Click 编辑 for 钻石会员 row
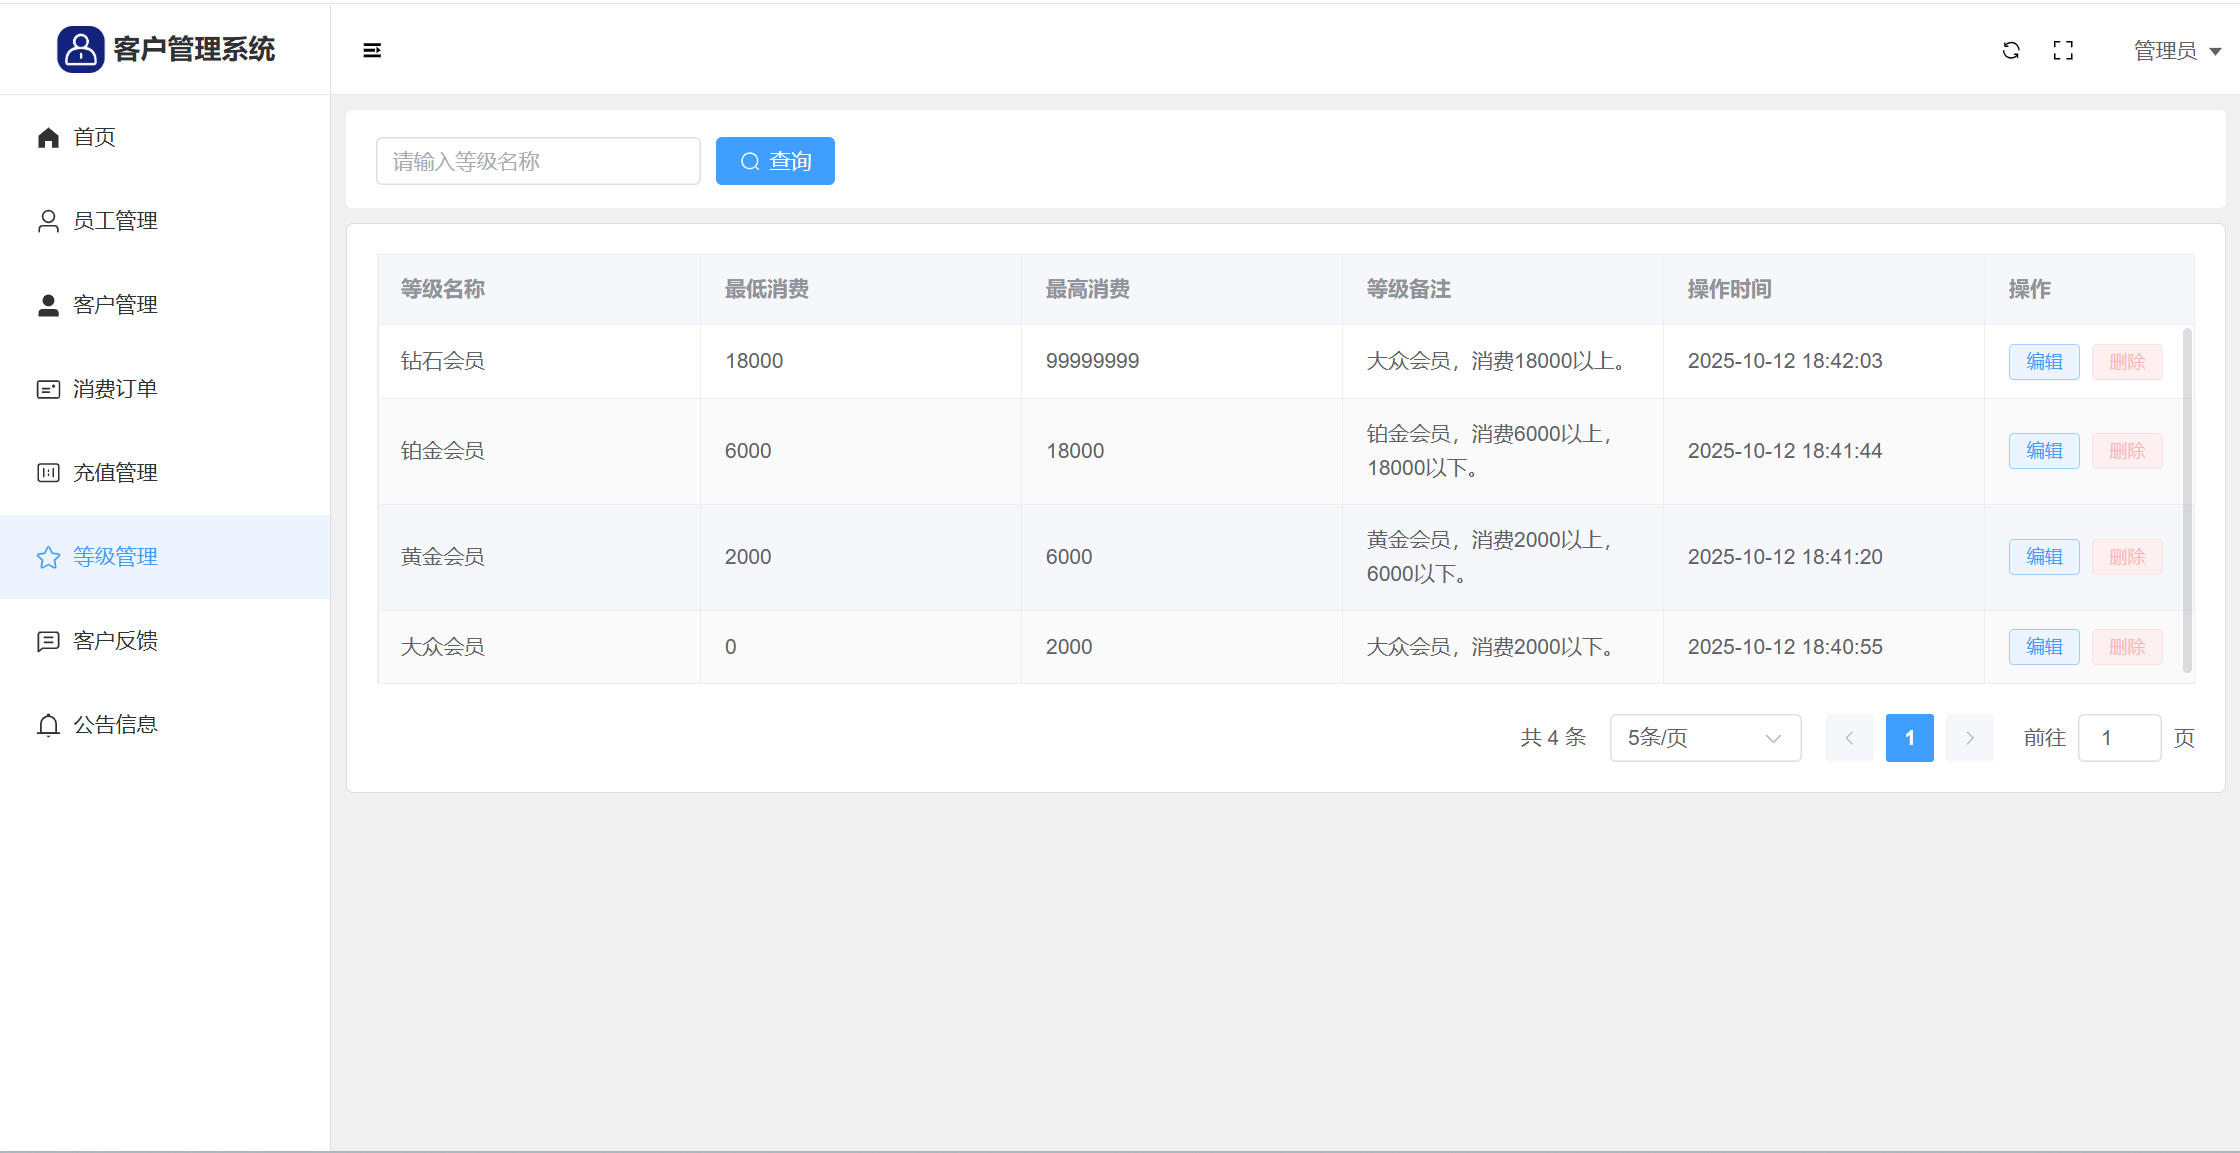2240x1153 pixels. (2044, 362)
